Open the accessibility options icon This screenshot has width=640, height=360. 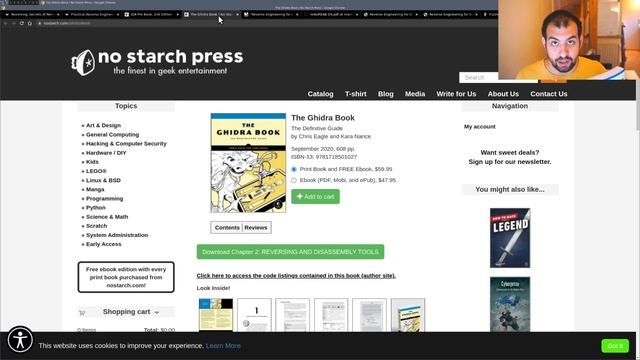(x=20, y=340)
